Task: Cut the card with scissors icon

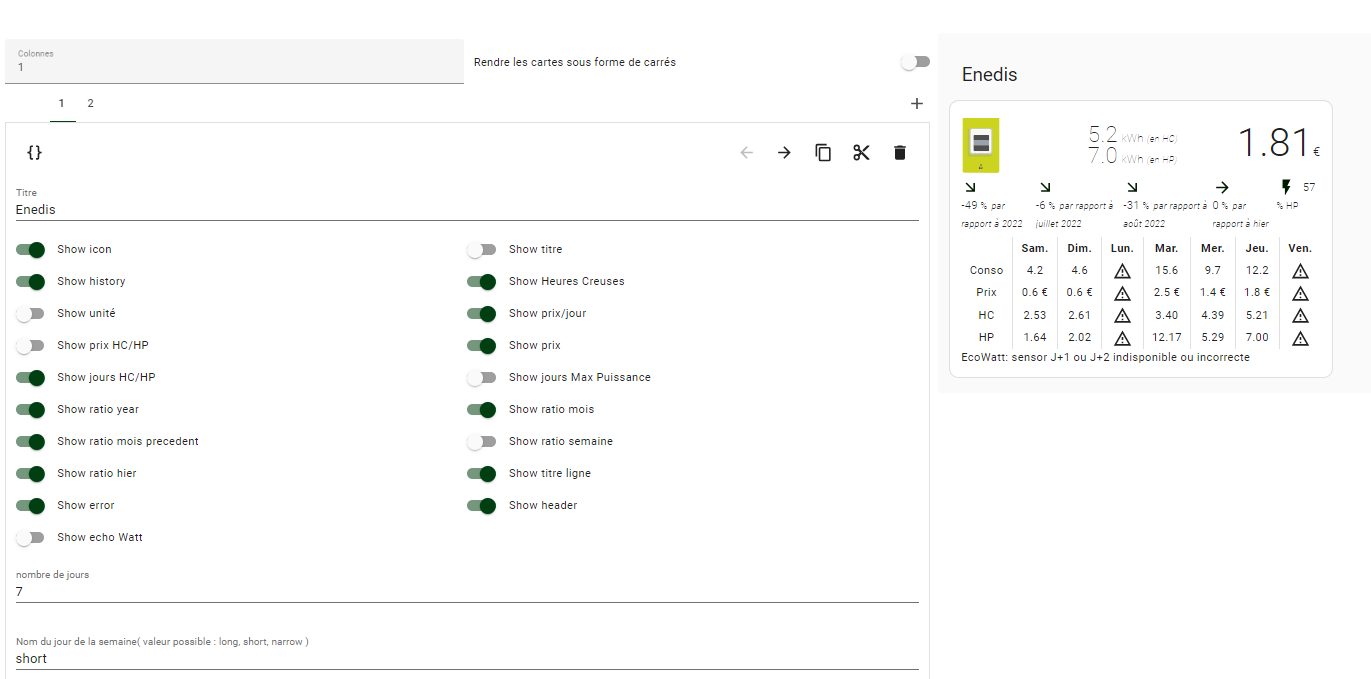Action: click(861, 153)
